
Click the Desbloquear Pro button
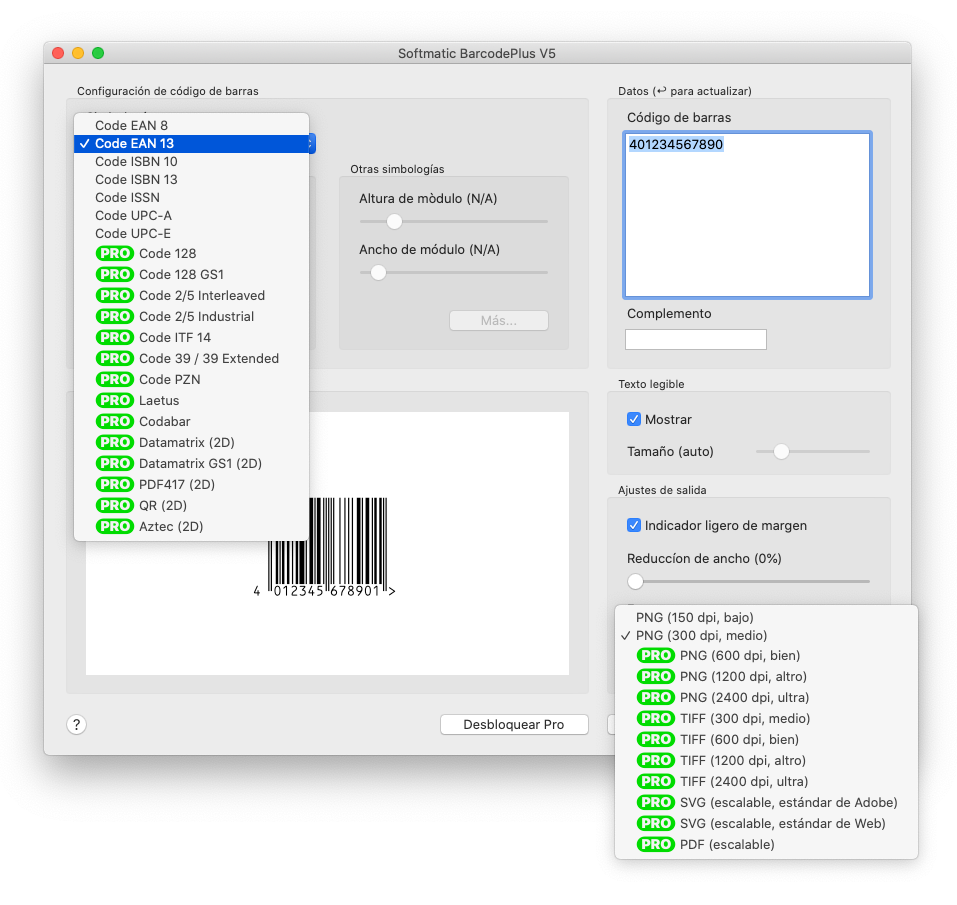[x=514, y=724]
